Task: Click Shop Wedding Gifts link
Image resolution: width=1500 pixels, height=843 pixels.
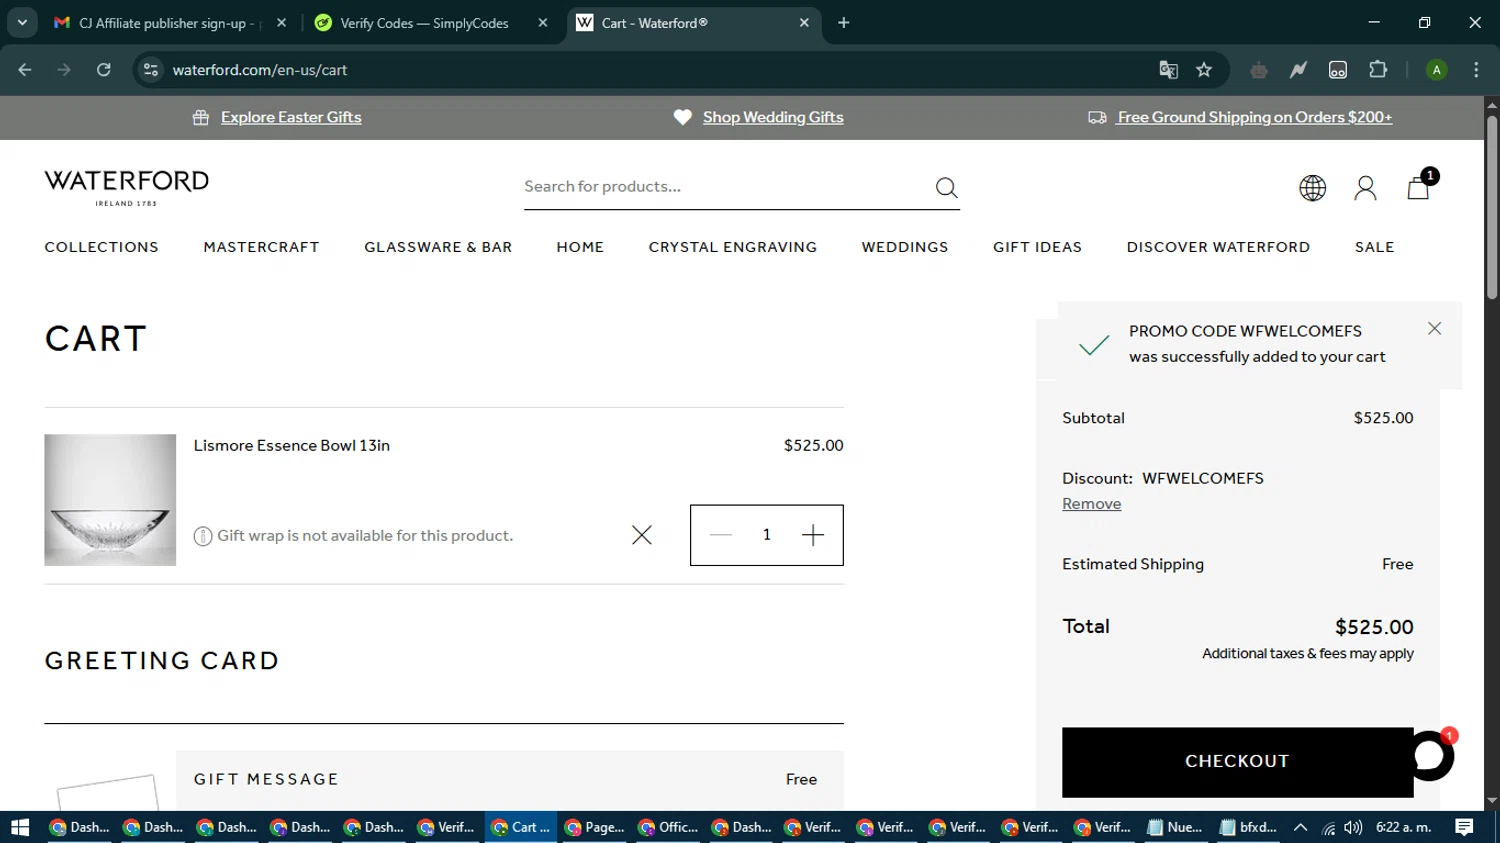Action: pos(773,117)
